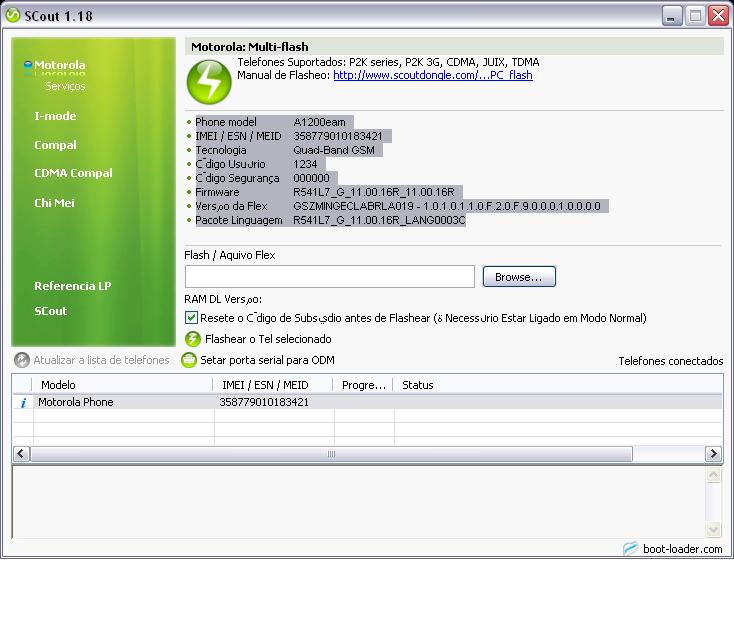Click the boot-loader.com logo icon
Image resolution: width=734 pixels, height=637 pixels.
click(631, 548)
